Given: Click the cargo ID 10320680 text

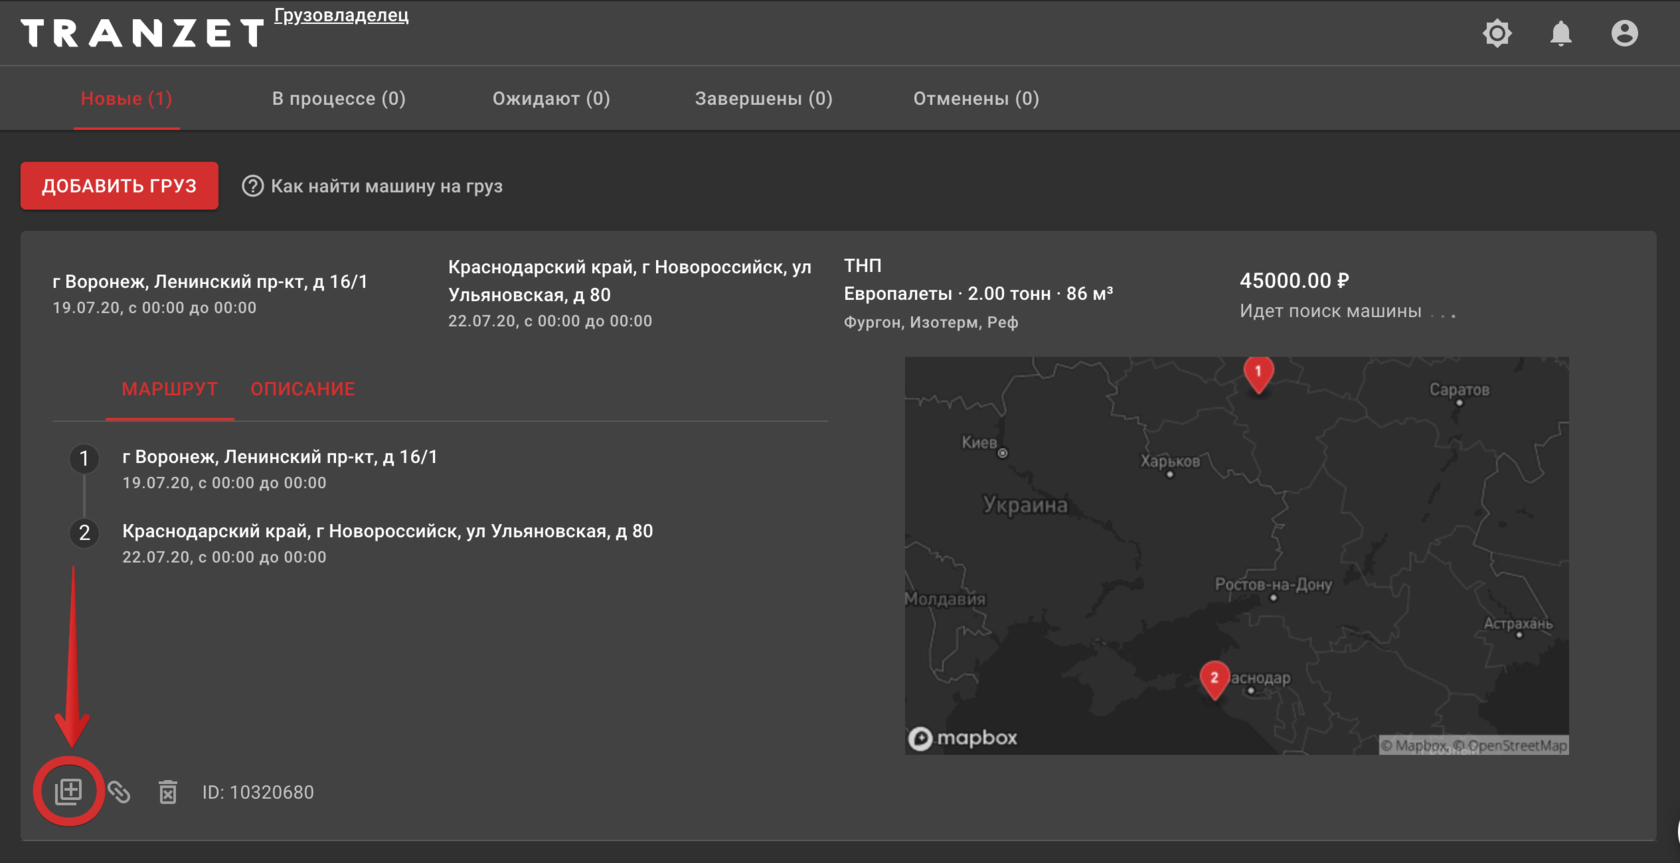Looking at the screenshot, I should [258, 792].
